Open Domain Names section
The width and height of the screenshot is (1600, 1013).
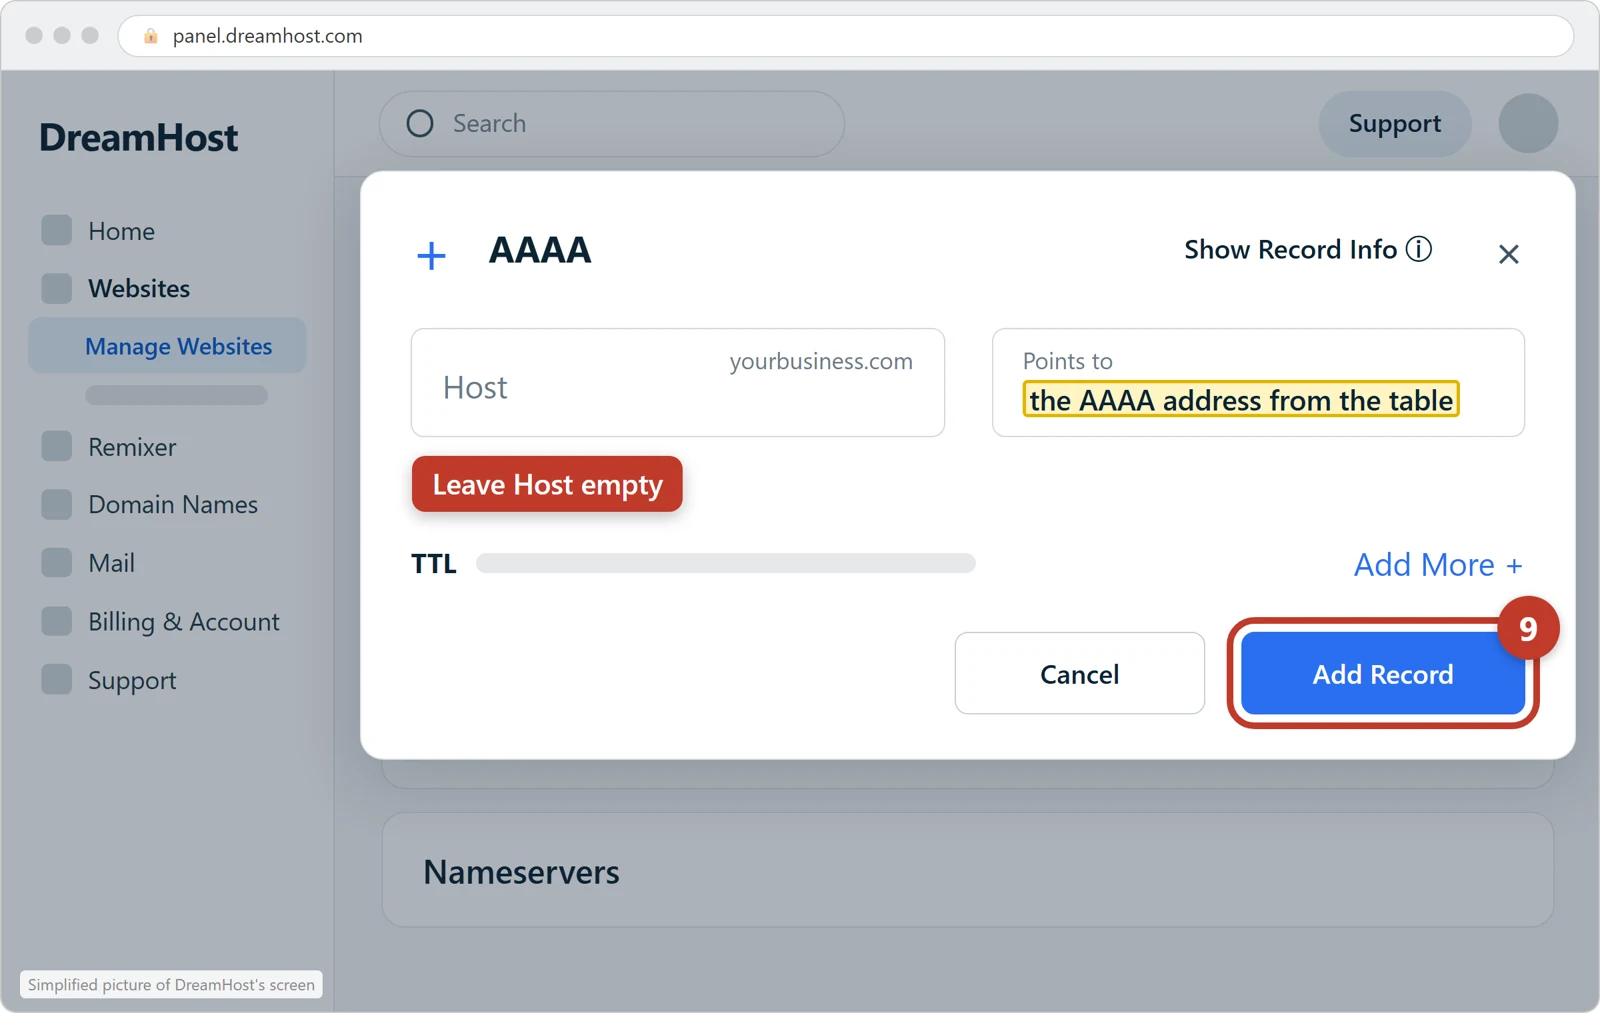click(x=173, y=504)
